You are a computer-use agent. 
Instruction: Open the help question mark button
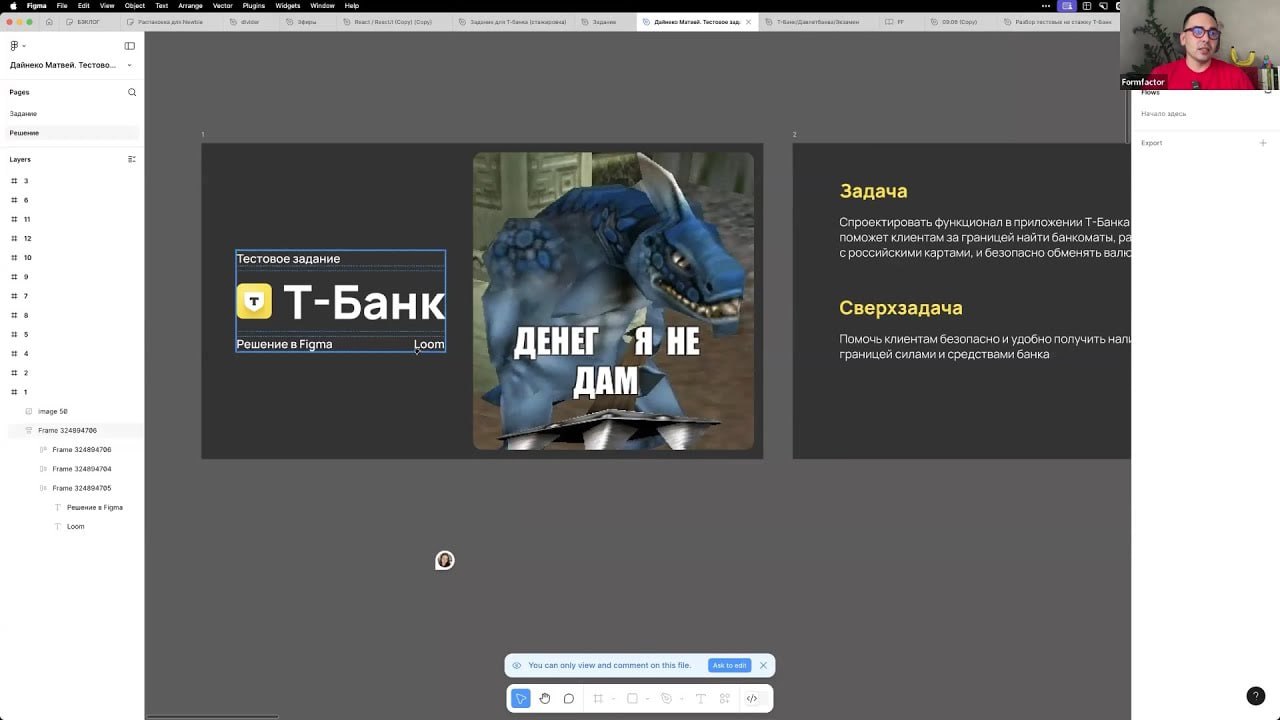[1256, 696]
